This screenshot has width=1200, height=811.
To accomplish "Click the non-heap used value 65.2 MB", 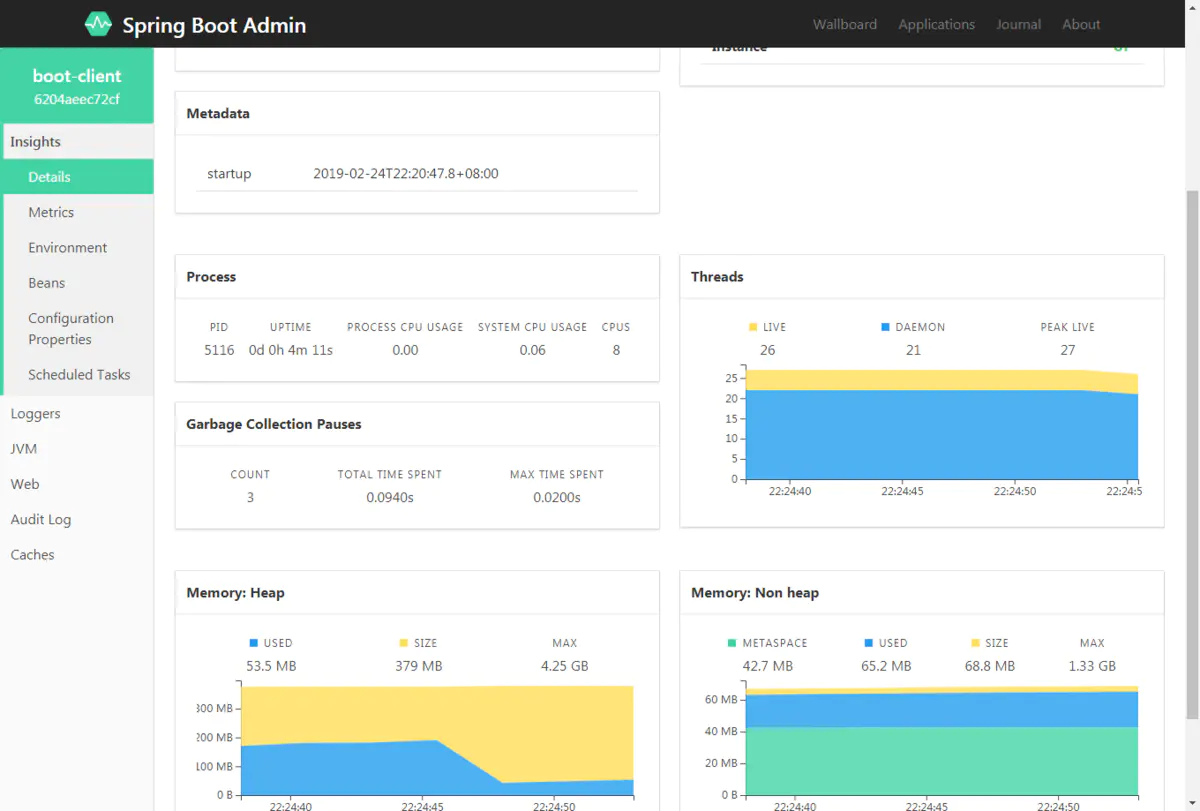I will point(886,666).
